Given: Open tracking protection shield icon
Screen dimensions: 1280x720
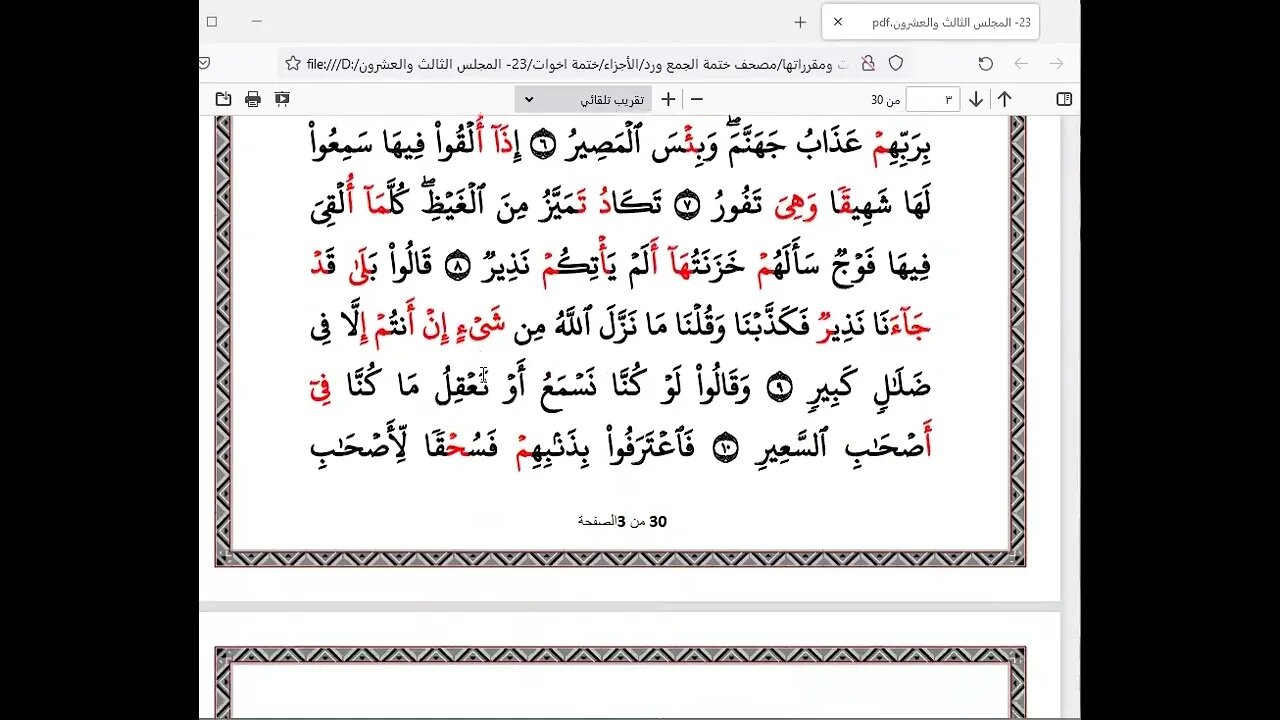Looking at the screenshot, I should click(x=896, y=64).
